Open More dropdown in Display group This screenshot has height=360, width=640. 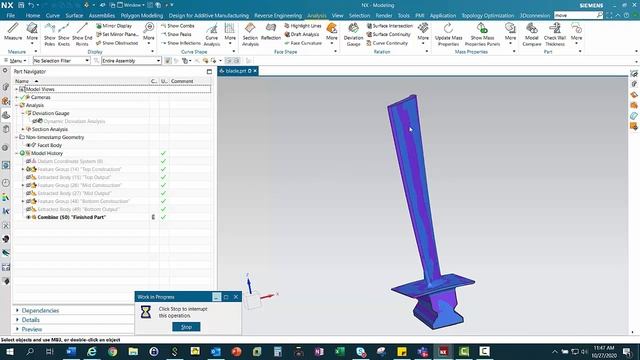(149, 33)
